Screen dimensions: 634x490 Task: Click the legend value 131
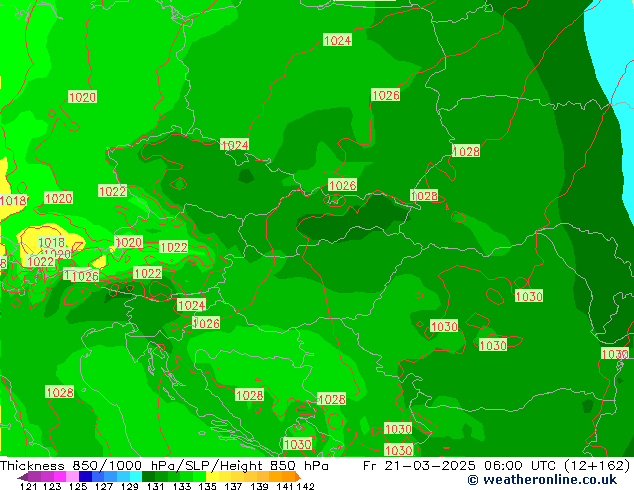point(156,486)
